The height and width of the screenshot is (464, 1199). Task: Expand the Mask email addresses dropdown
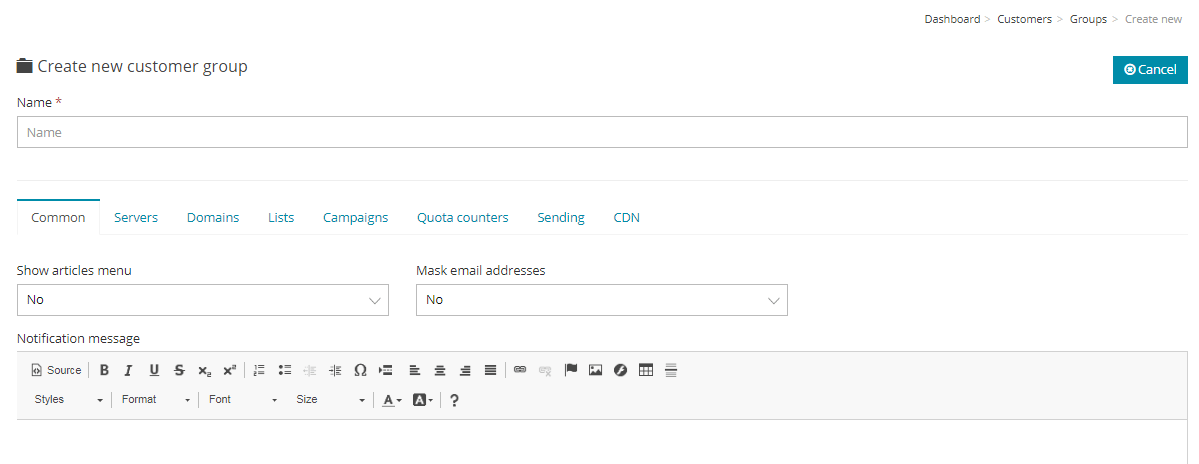click(x=601, y=300)
